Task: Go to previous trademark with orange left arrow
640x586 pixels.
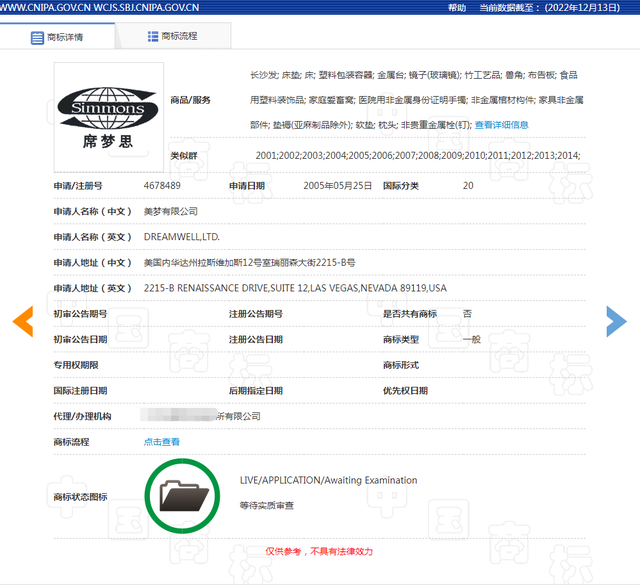Action: [x=22, y=320]
